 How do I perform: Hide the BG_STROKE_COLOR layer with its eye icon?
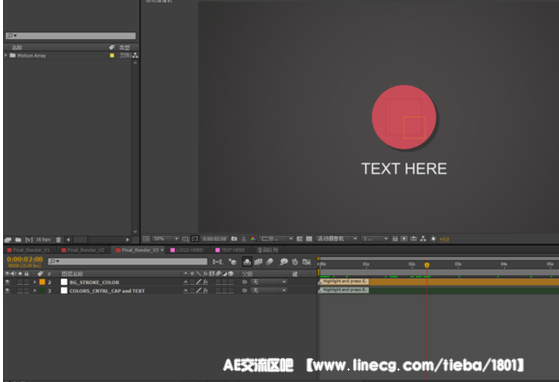[x=8, y=282]
